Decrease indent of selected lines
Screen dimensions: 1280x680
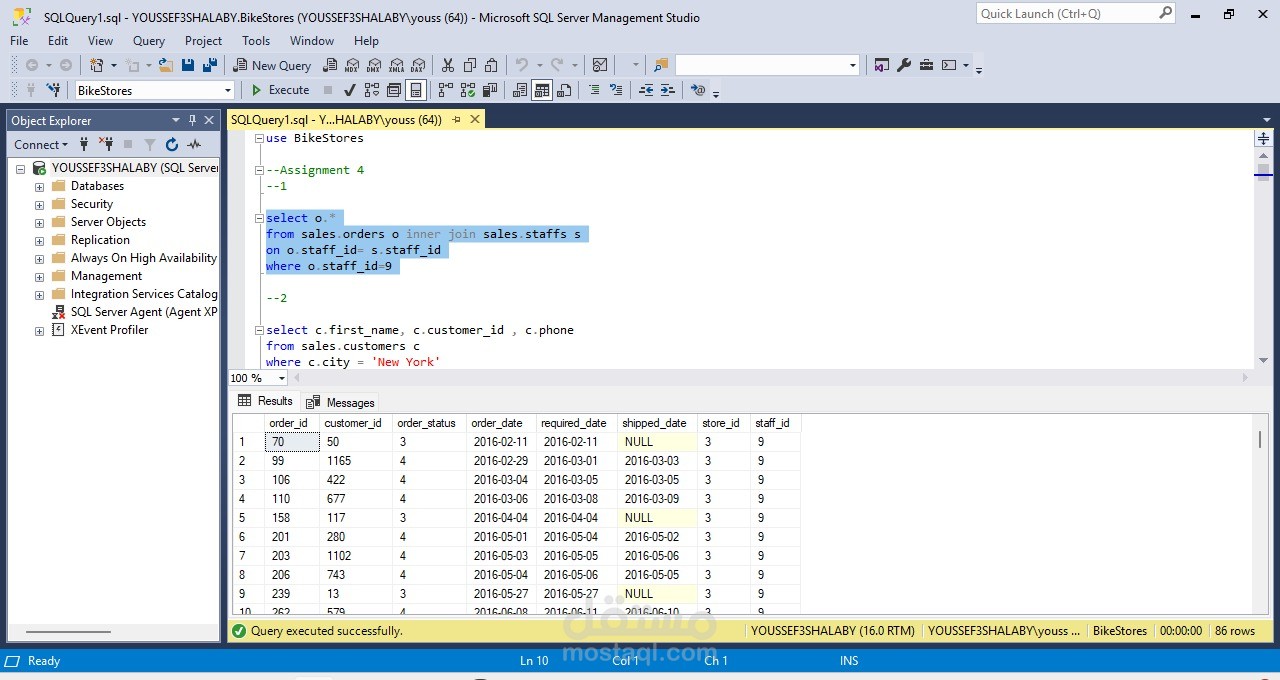[x=646, y=90]
